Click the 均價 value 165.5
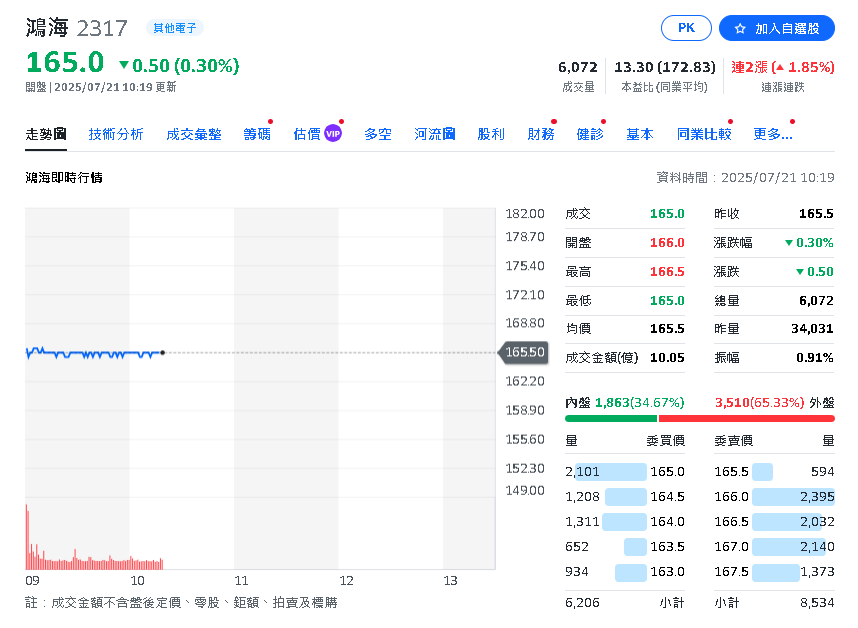The width and height of the screenshot is (858, 628). coord(667,329)
